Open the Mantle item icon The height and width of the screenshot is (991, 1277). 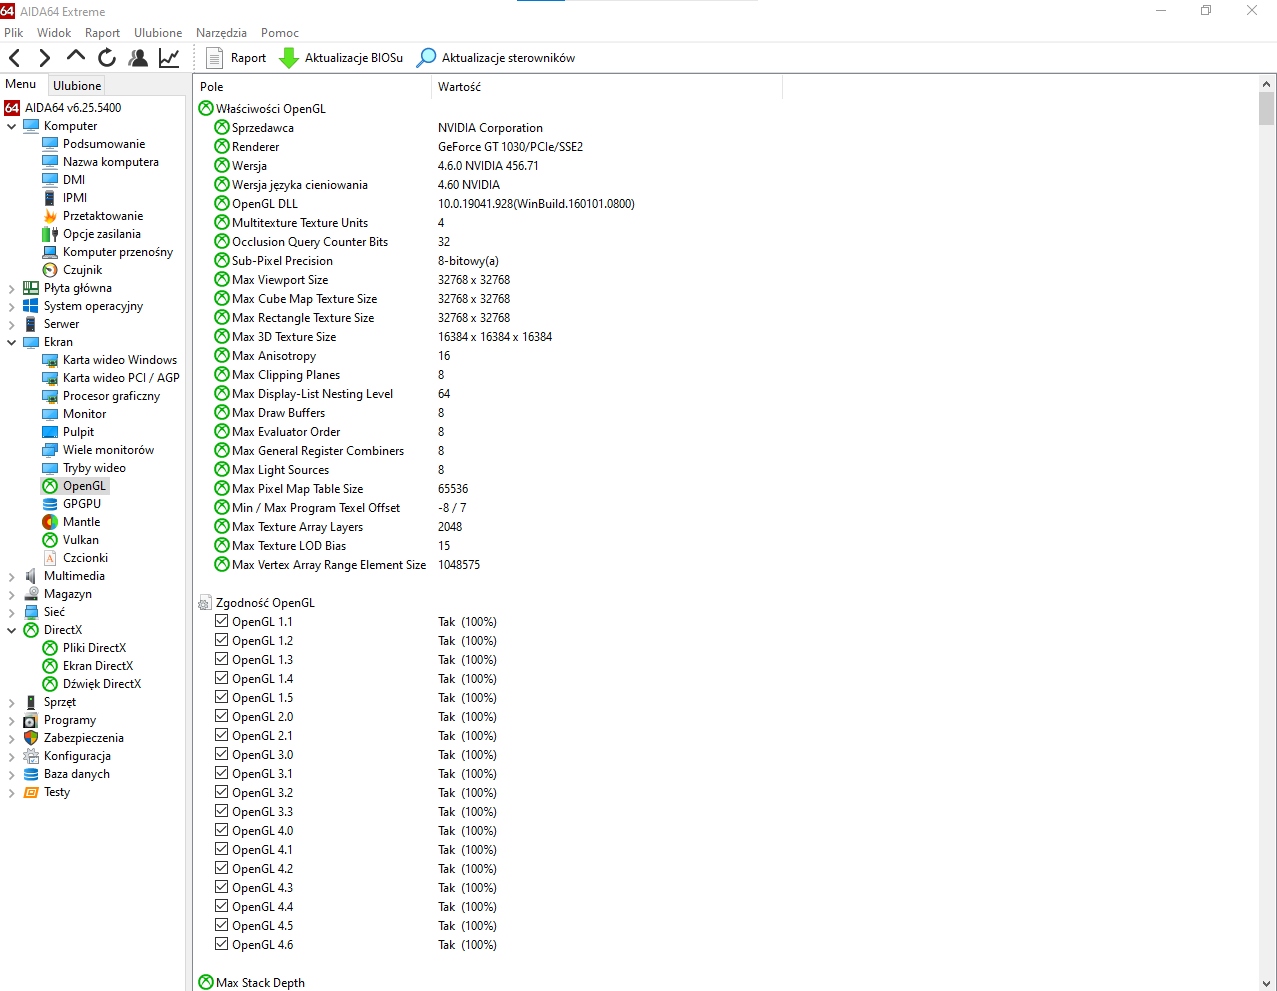tap(50, 522)
